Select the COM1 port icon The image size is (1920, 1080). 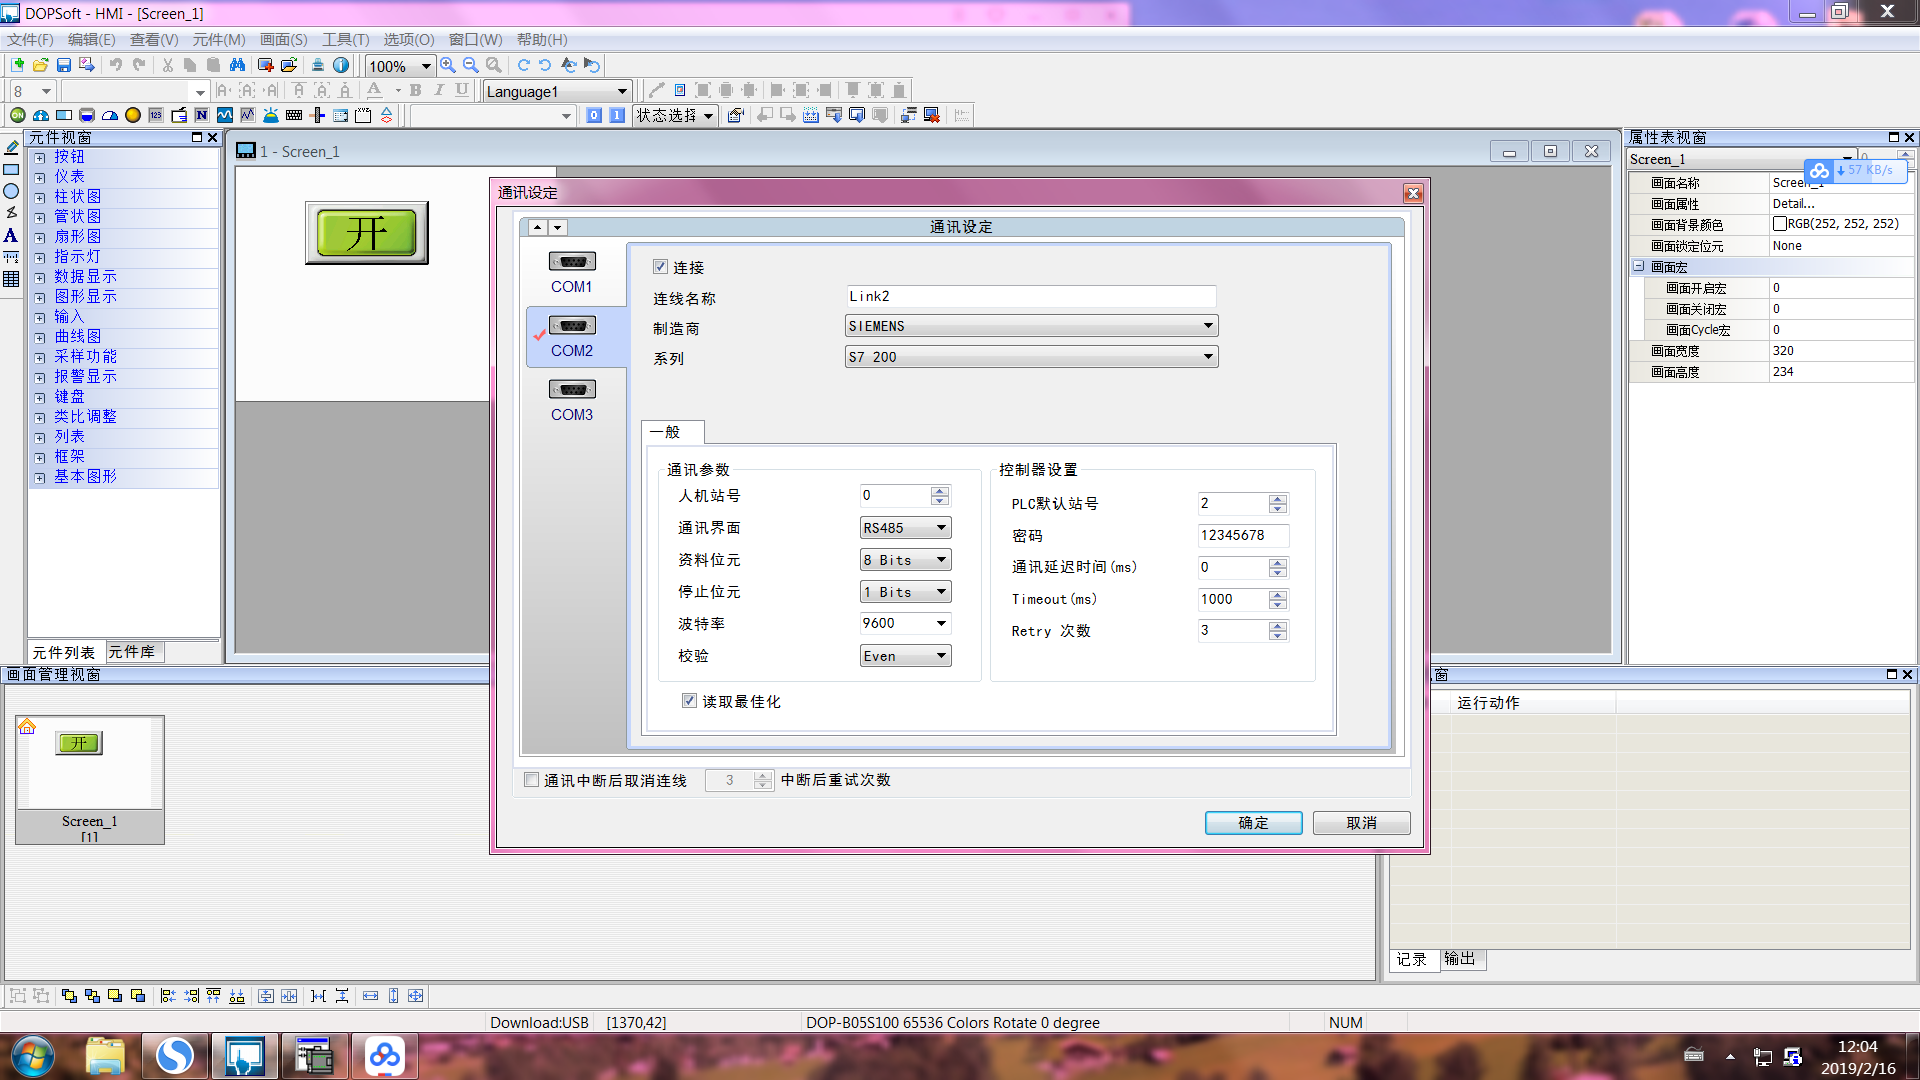tap(572, 262)
